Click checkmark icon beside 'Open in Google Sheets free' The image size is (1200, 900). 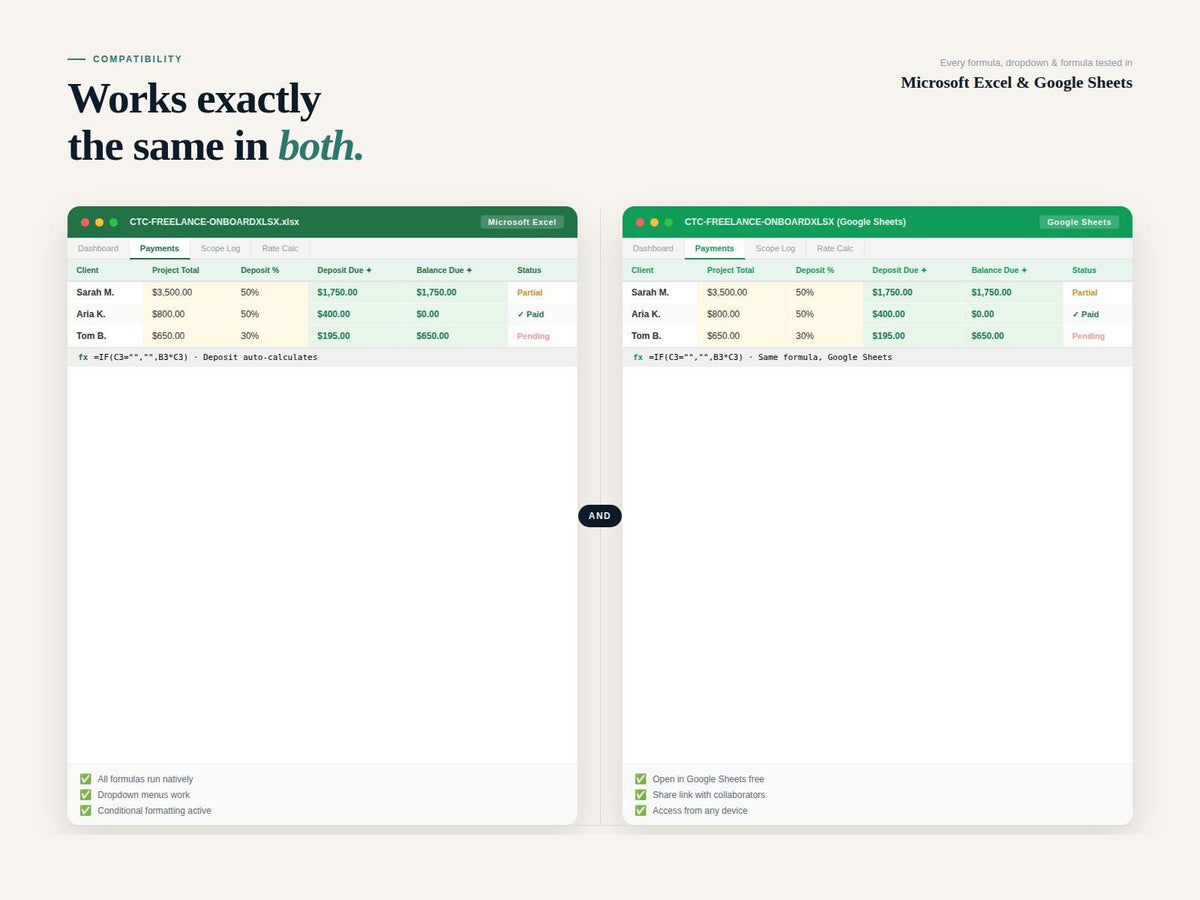[x=640, y=779]
